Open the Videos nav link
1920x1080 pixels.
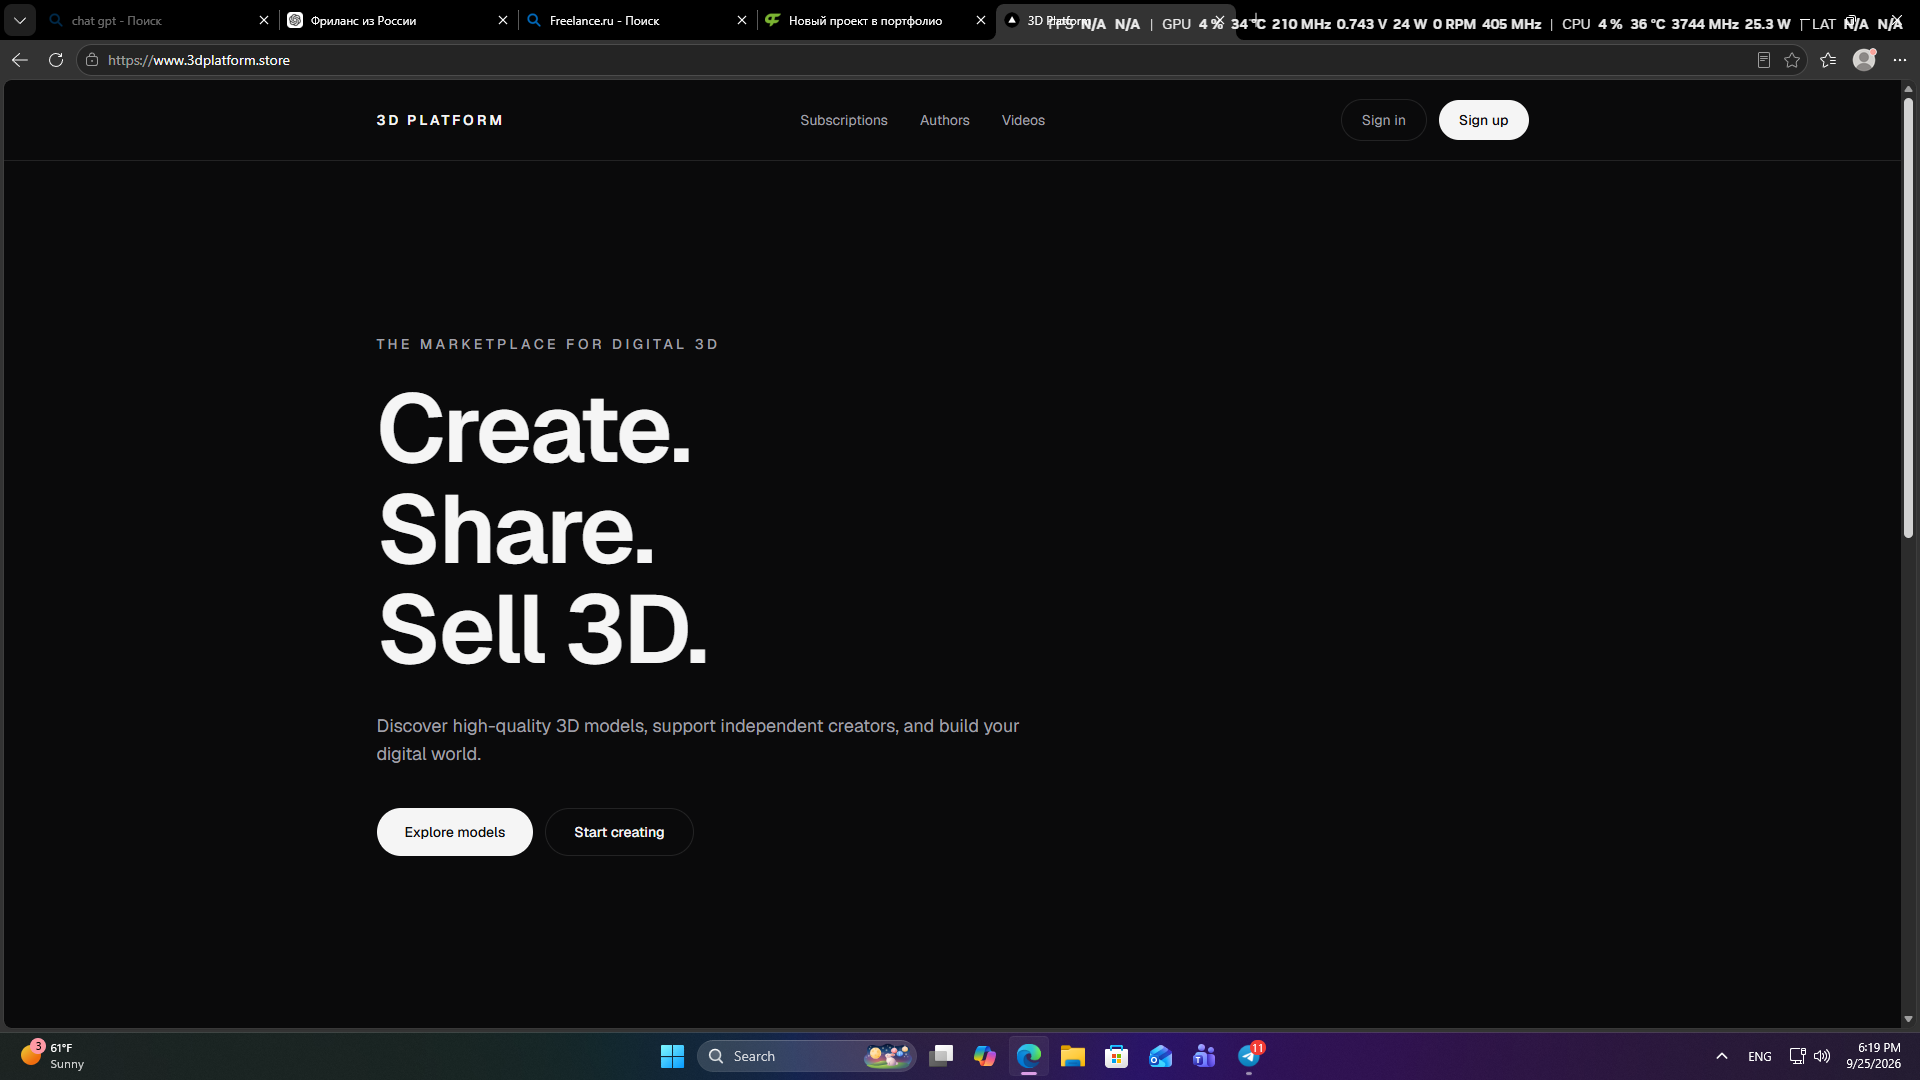coord(1023,120)
